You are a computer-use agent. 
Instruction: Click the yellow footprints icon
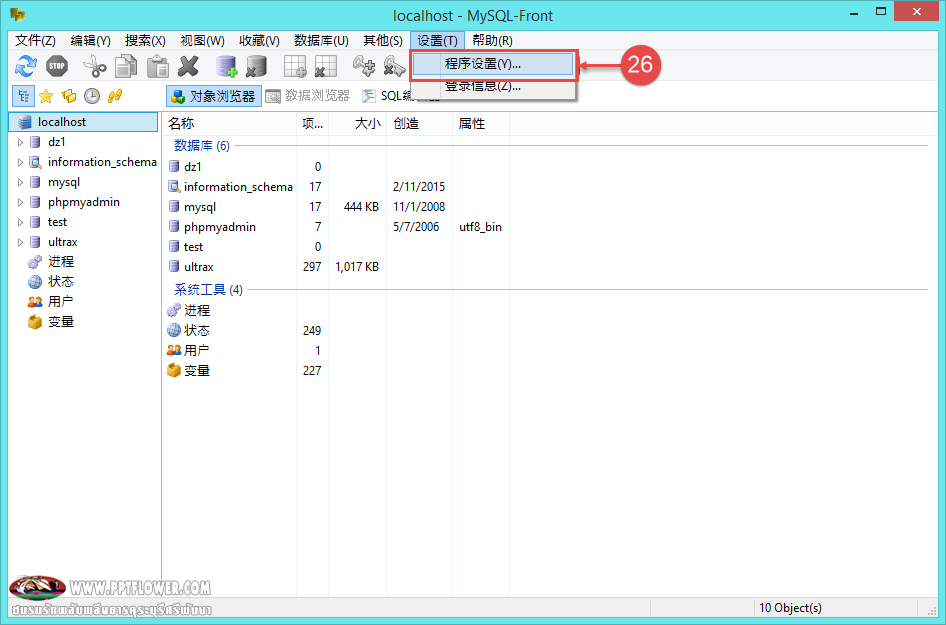115,96
